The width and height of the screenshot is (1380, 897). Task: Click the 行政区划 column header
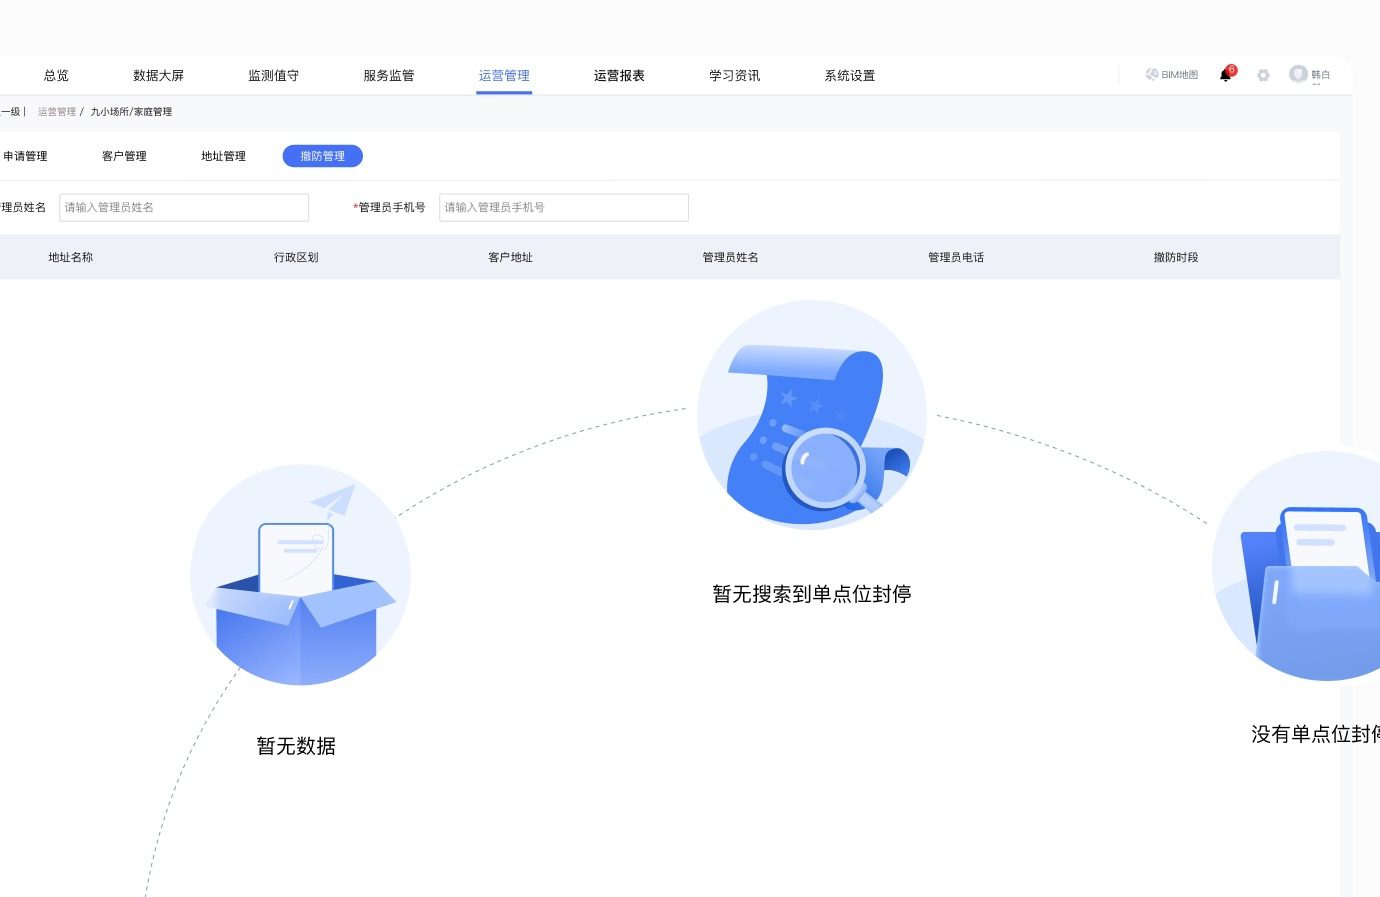point(296,257)
